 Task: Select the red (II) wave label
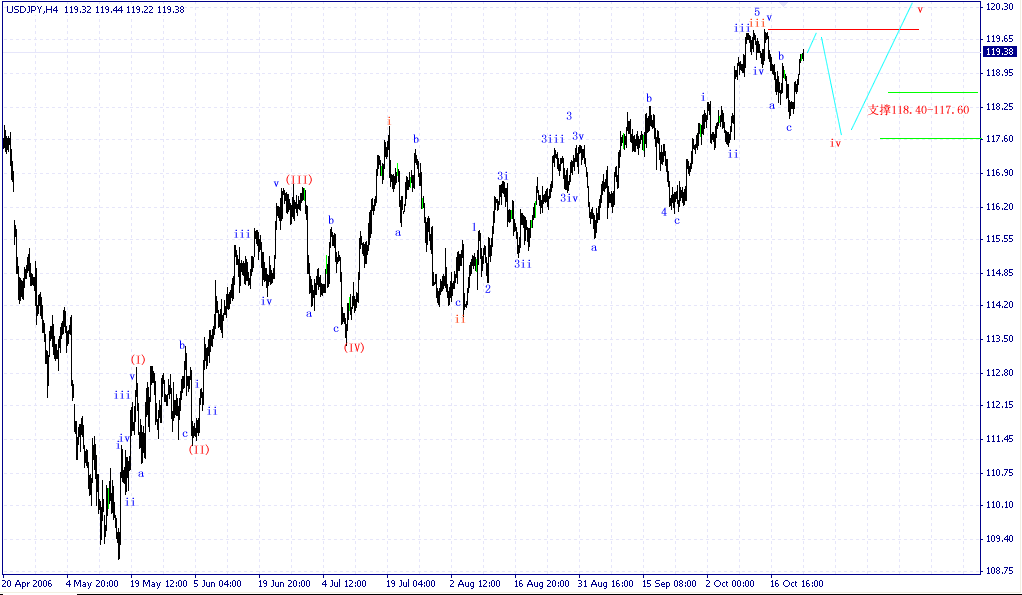[199, 449]
